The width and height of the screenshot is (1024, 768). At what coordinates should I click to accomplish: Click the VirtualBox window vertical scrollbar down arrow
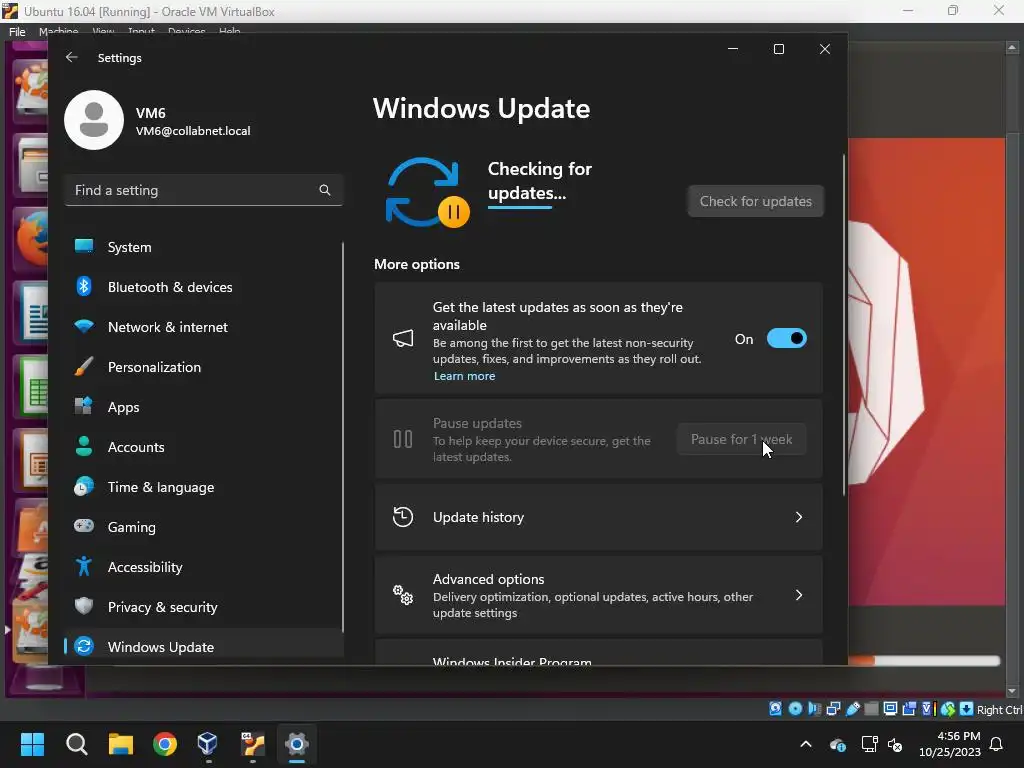pos(1012,691)
